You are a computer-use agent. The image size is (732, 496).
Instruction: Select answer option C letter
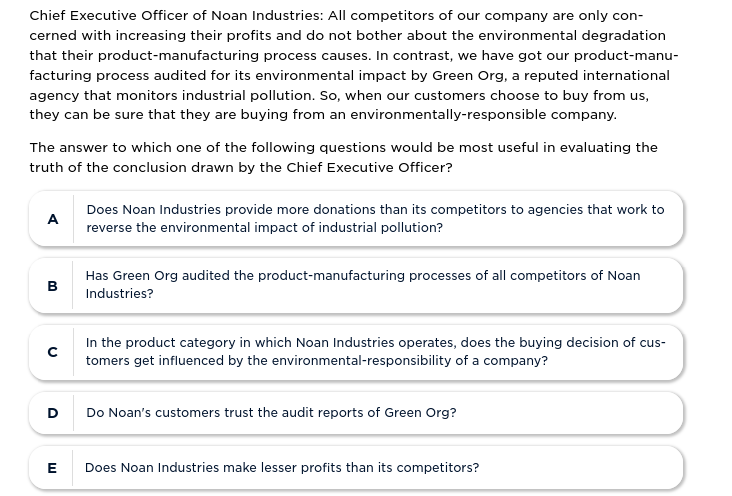coord(53,352)
